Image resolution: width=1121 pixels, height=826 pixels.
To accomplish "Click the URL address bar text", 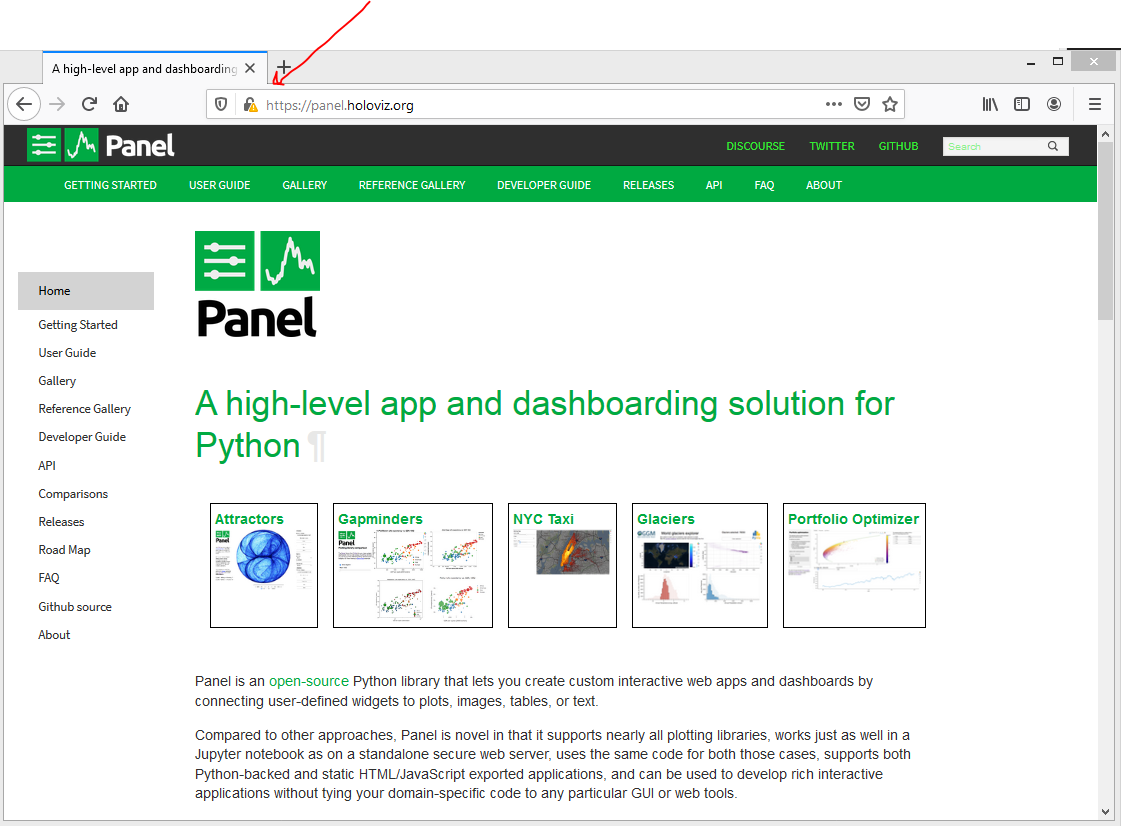I will (340, 105).
